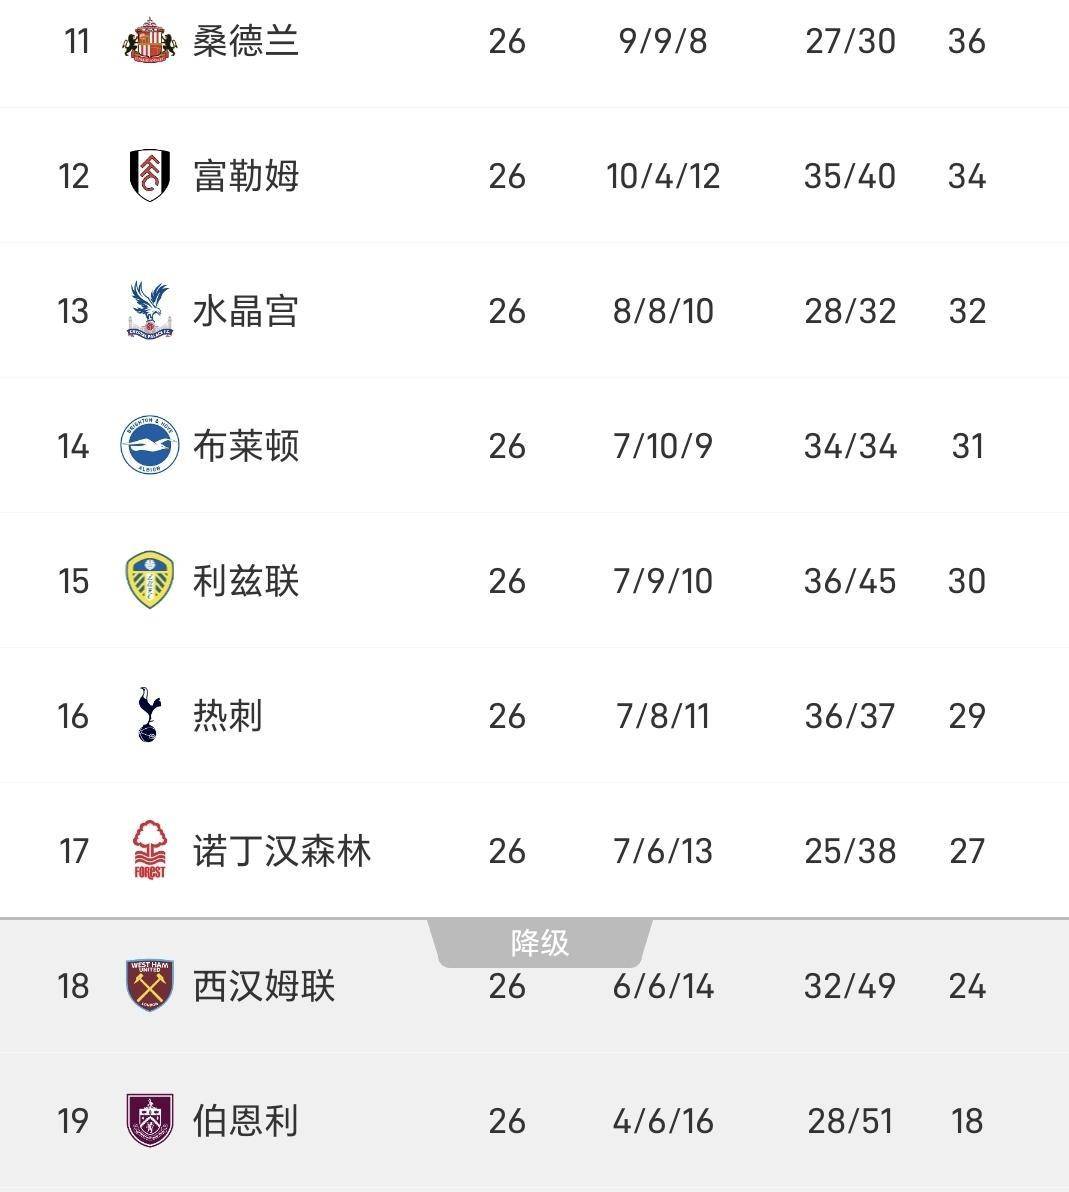Select the Fulham badge icon

tap(147, 175)
